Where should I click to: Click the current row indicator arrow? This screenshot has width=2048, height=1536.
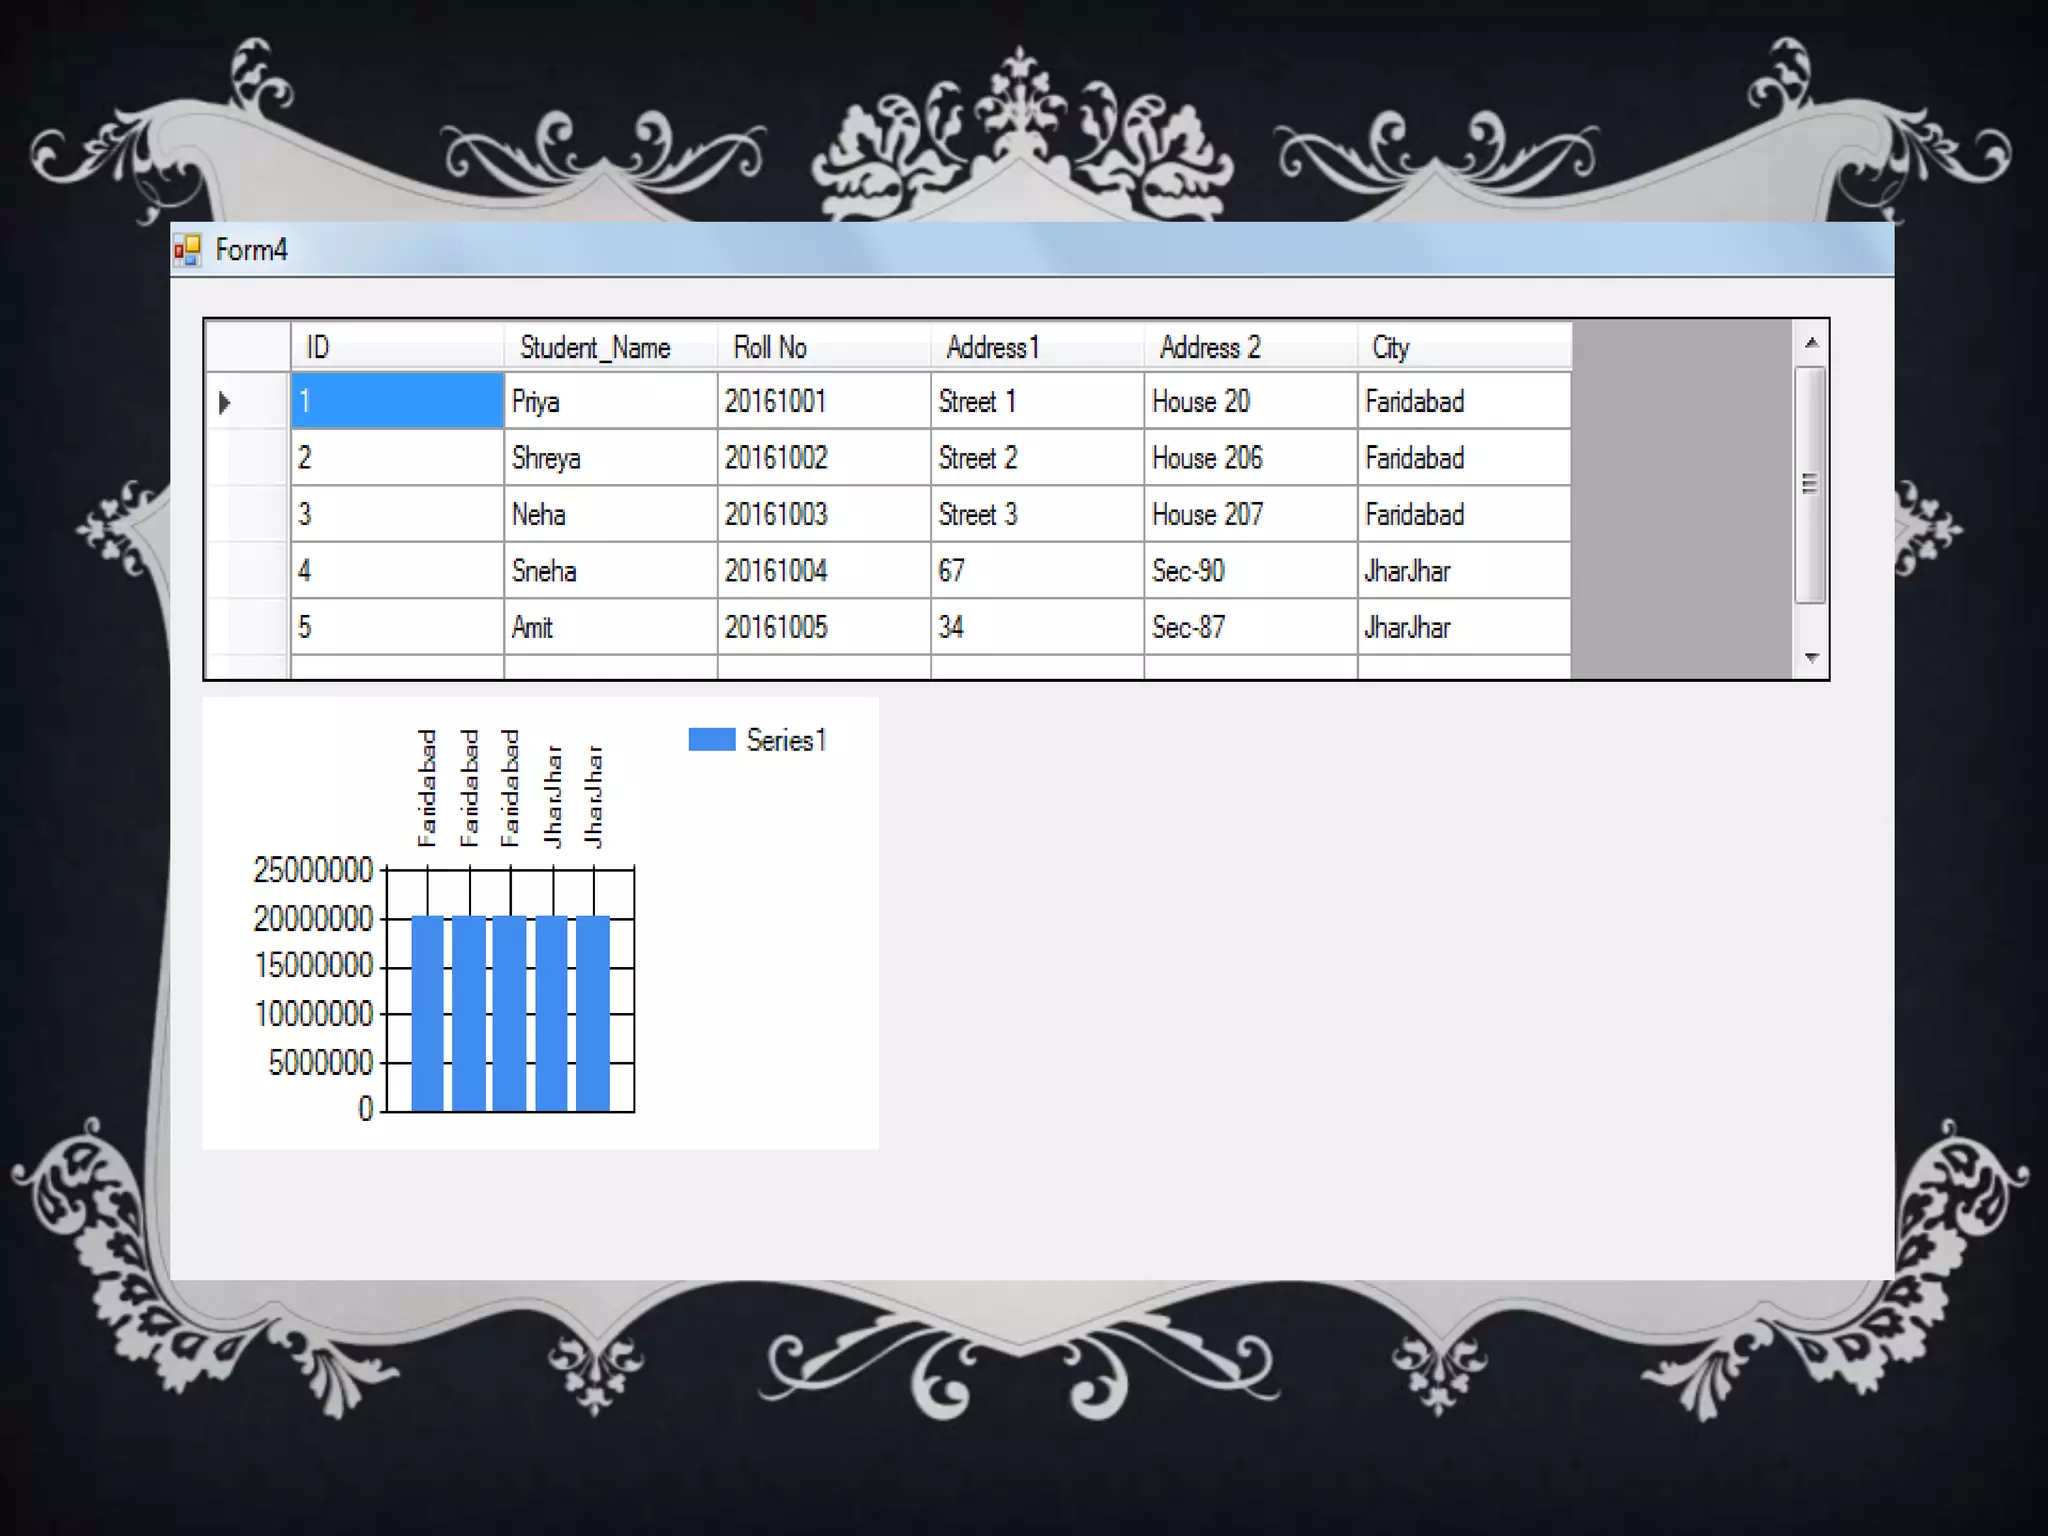point(225,402)
